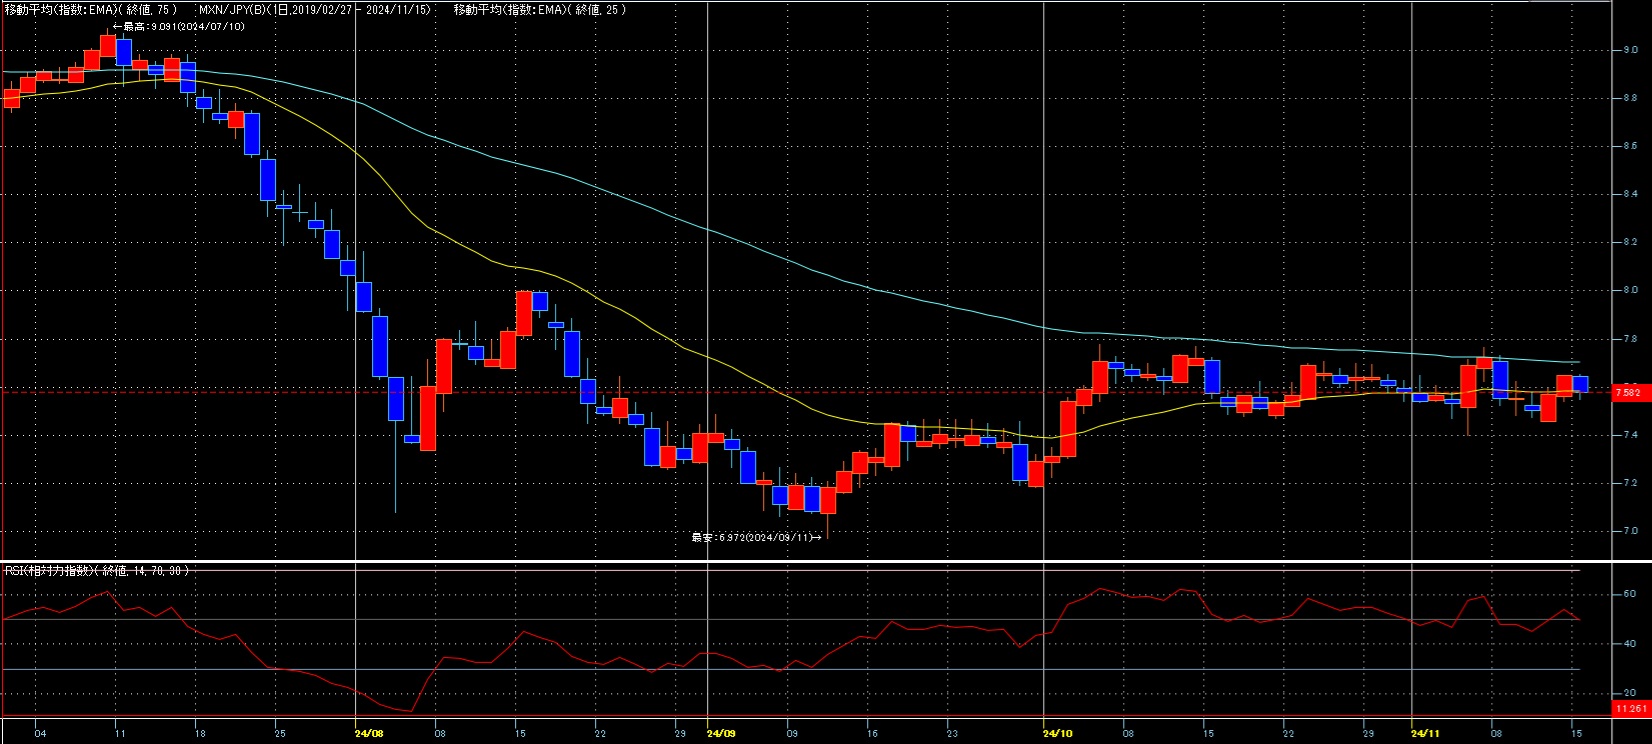Click the RSI axis value 40

click(1630, 643)
